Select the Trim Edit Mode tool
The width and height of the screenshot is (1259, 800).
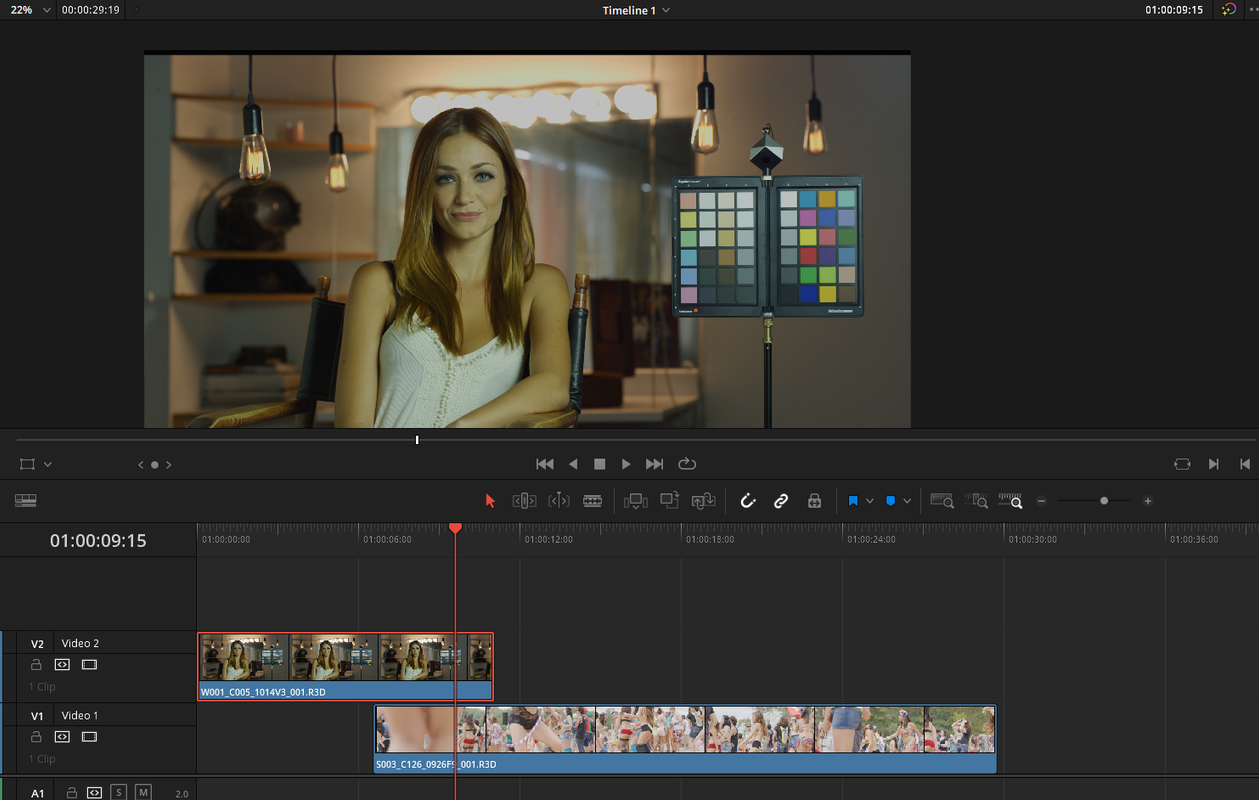coord(524,501)
